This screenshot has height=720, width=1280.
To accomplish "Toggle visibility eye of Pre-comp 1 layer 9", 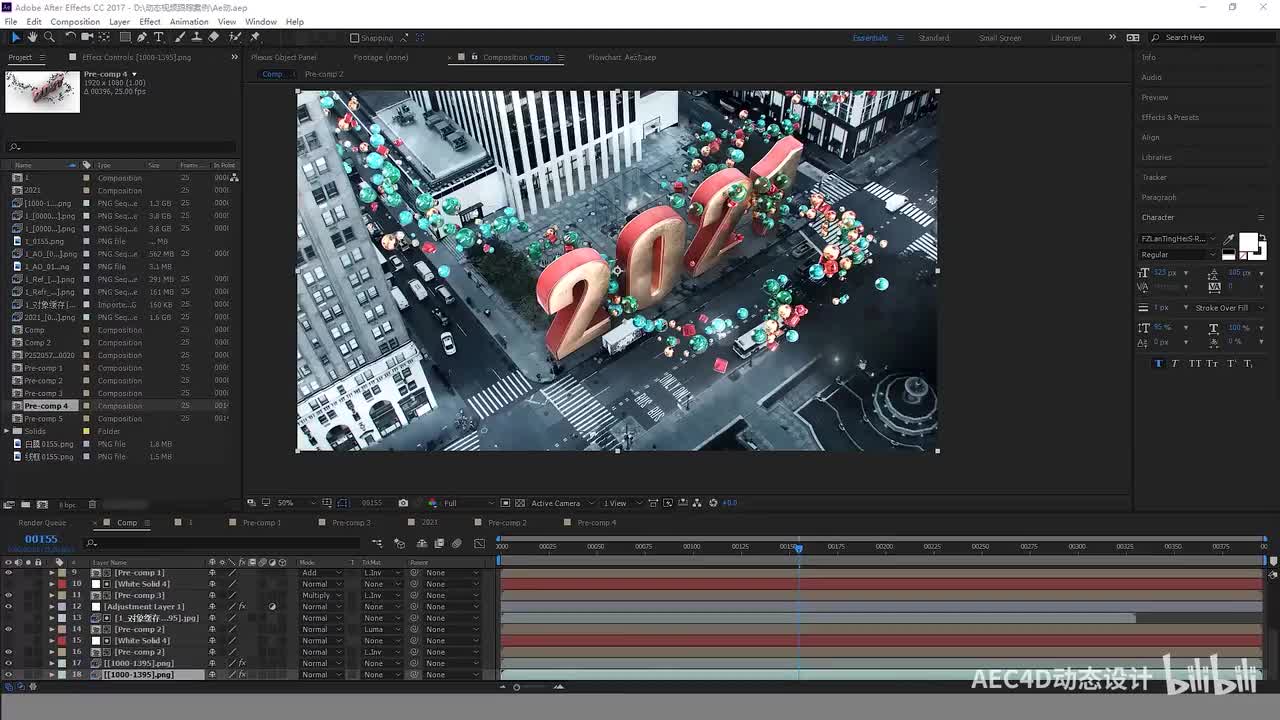I will [8, 573].
